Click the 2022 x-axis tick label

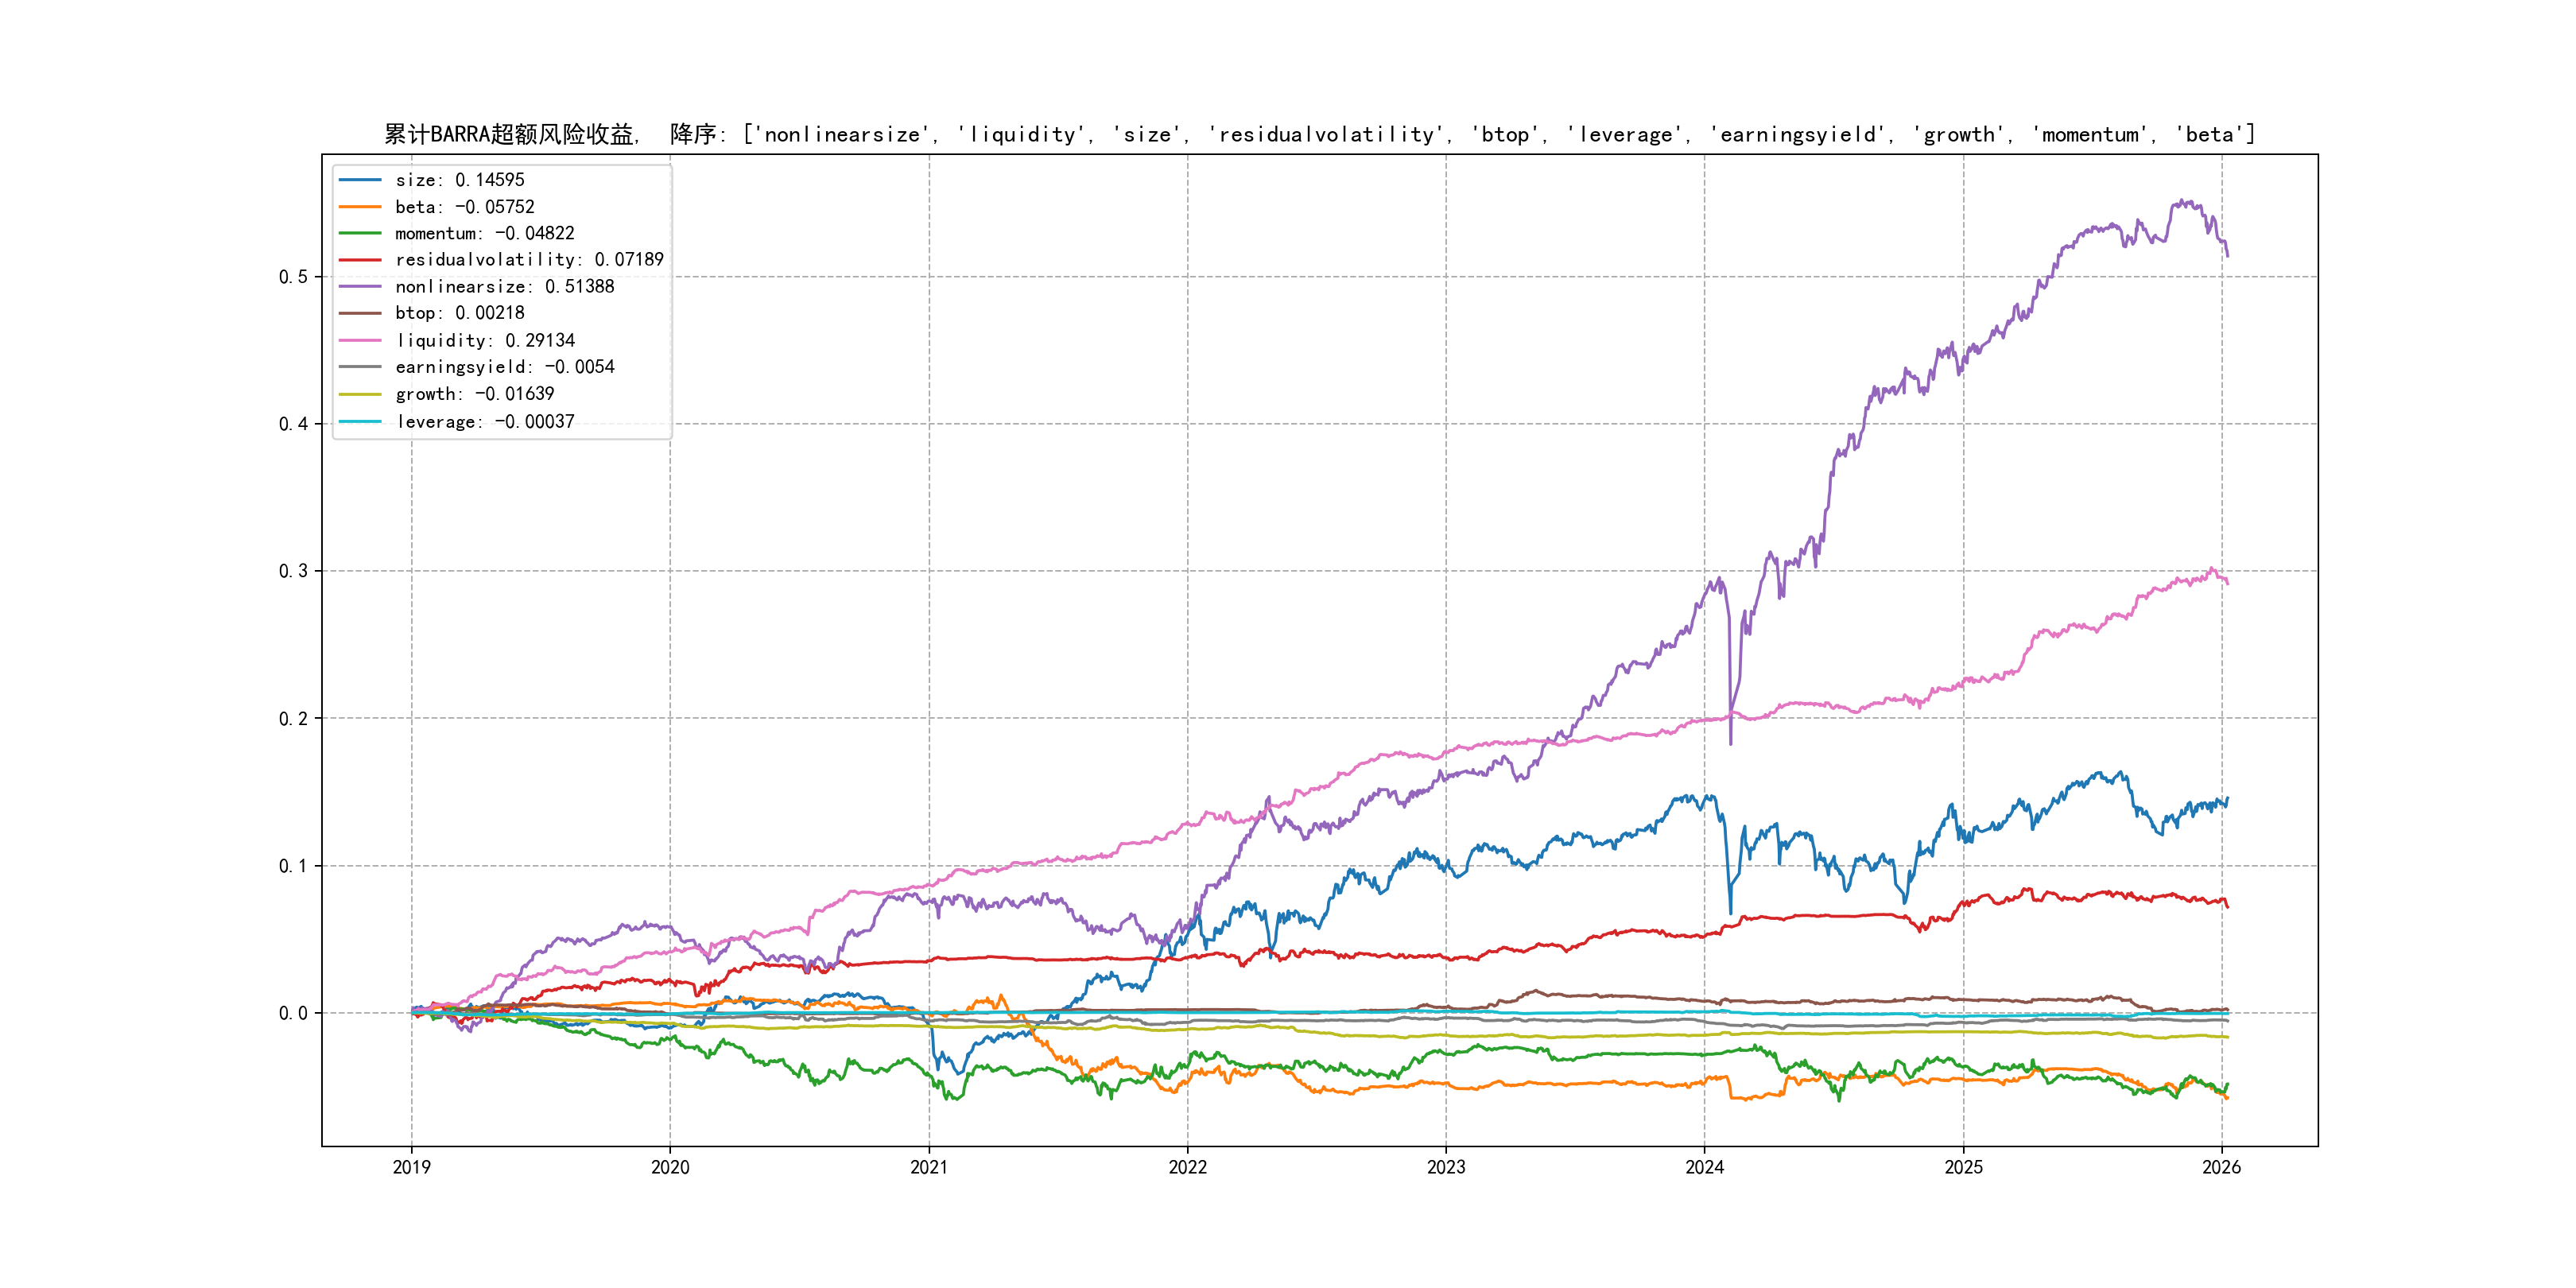pyautogui.click(x=1187, y=1167)
